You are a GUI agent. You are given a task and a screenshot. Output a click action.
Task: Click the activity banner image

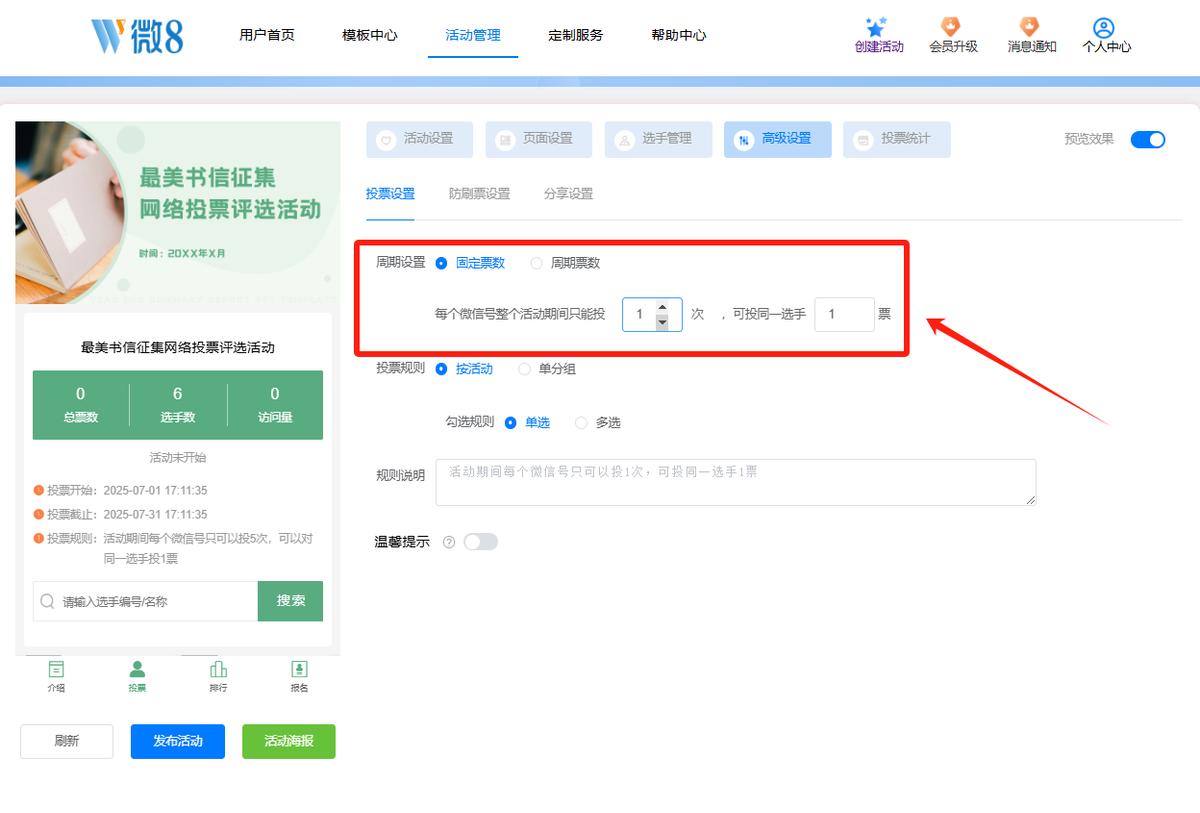pyautogui.click(x=178, y=212)
